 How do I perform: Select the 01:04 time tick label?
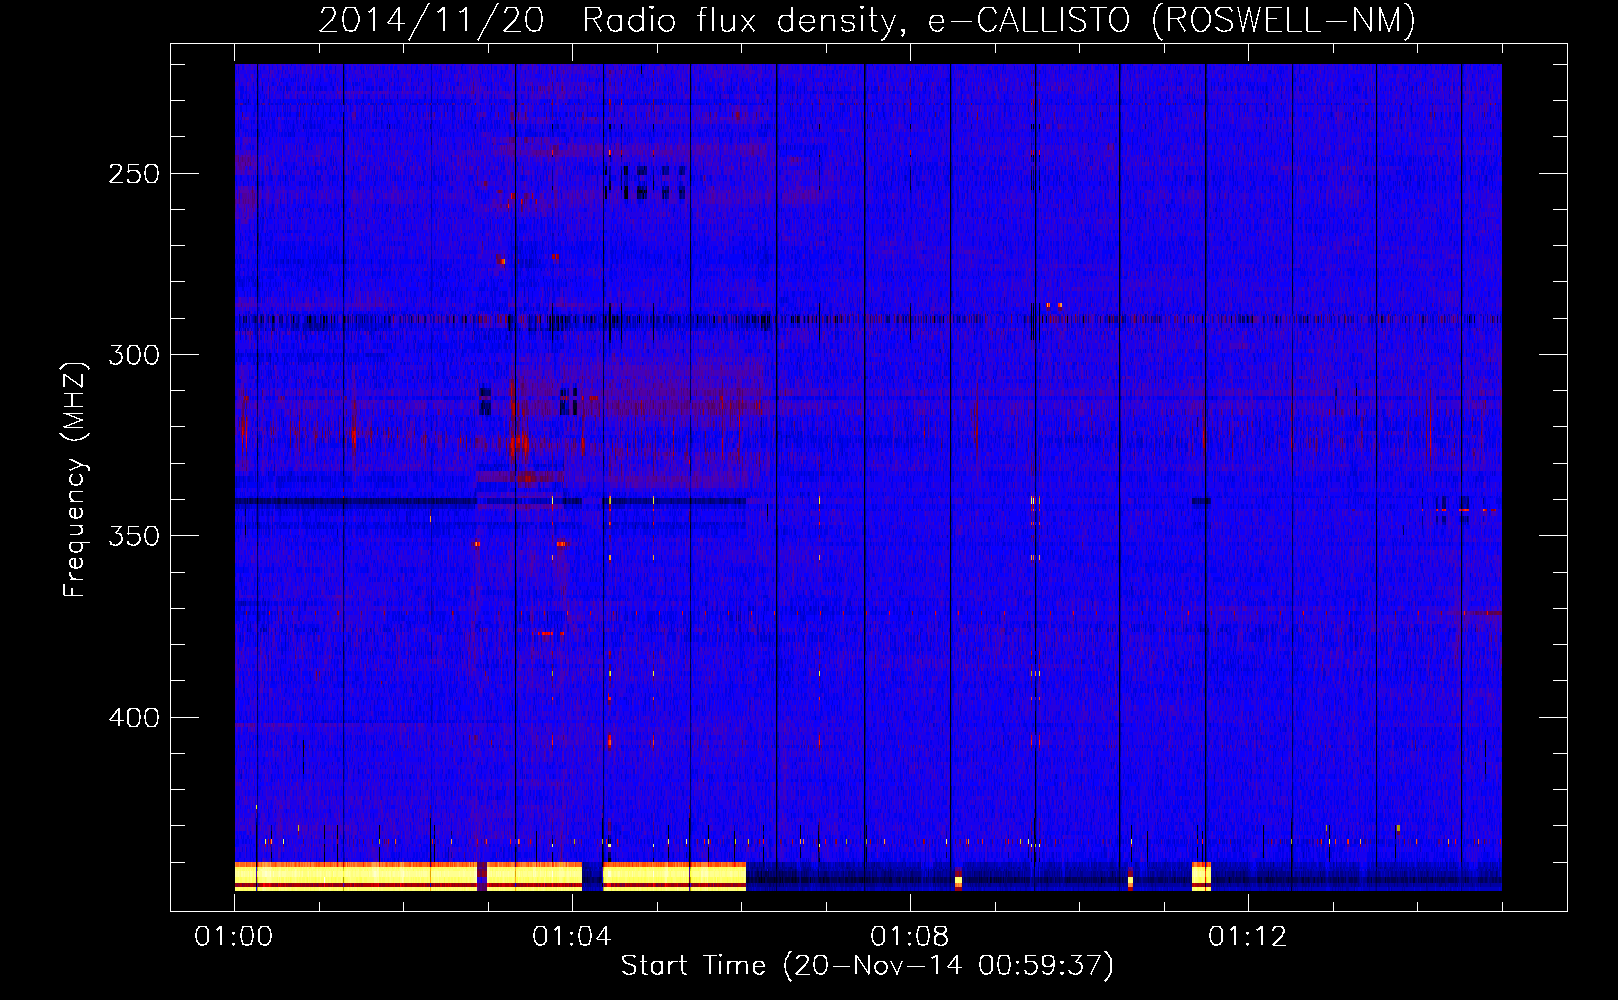tap(572, 937)
